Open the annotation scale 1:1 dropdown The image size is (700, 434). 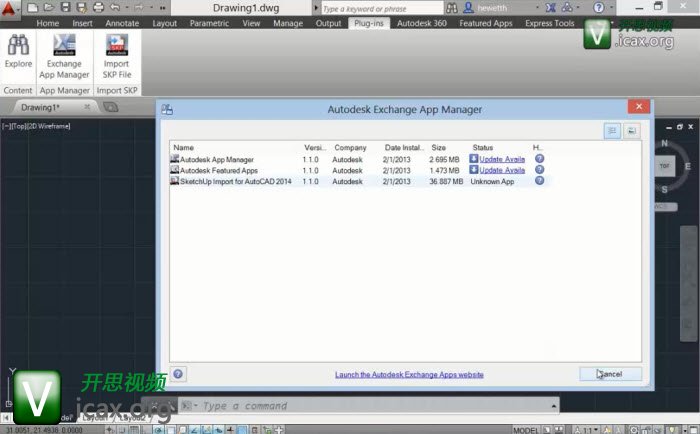589,430
